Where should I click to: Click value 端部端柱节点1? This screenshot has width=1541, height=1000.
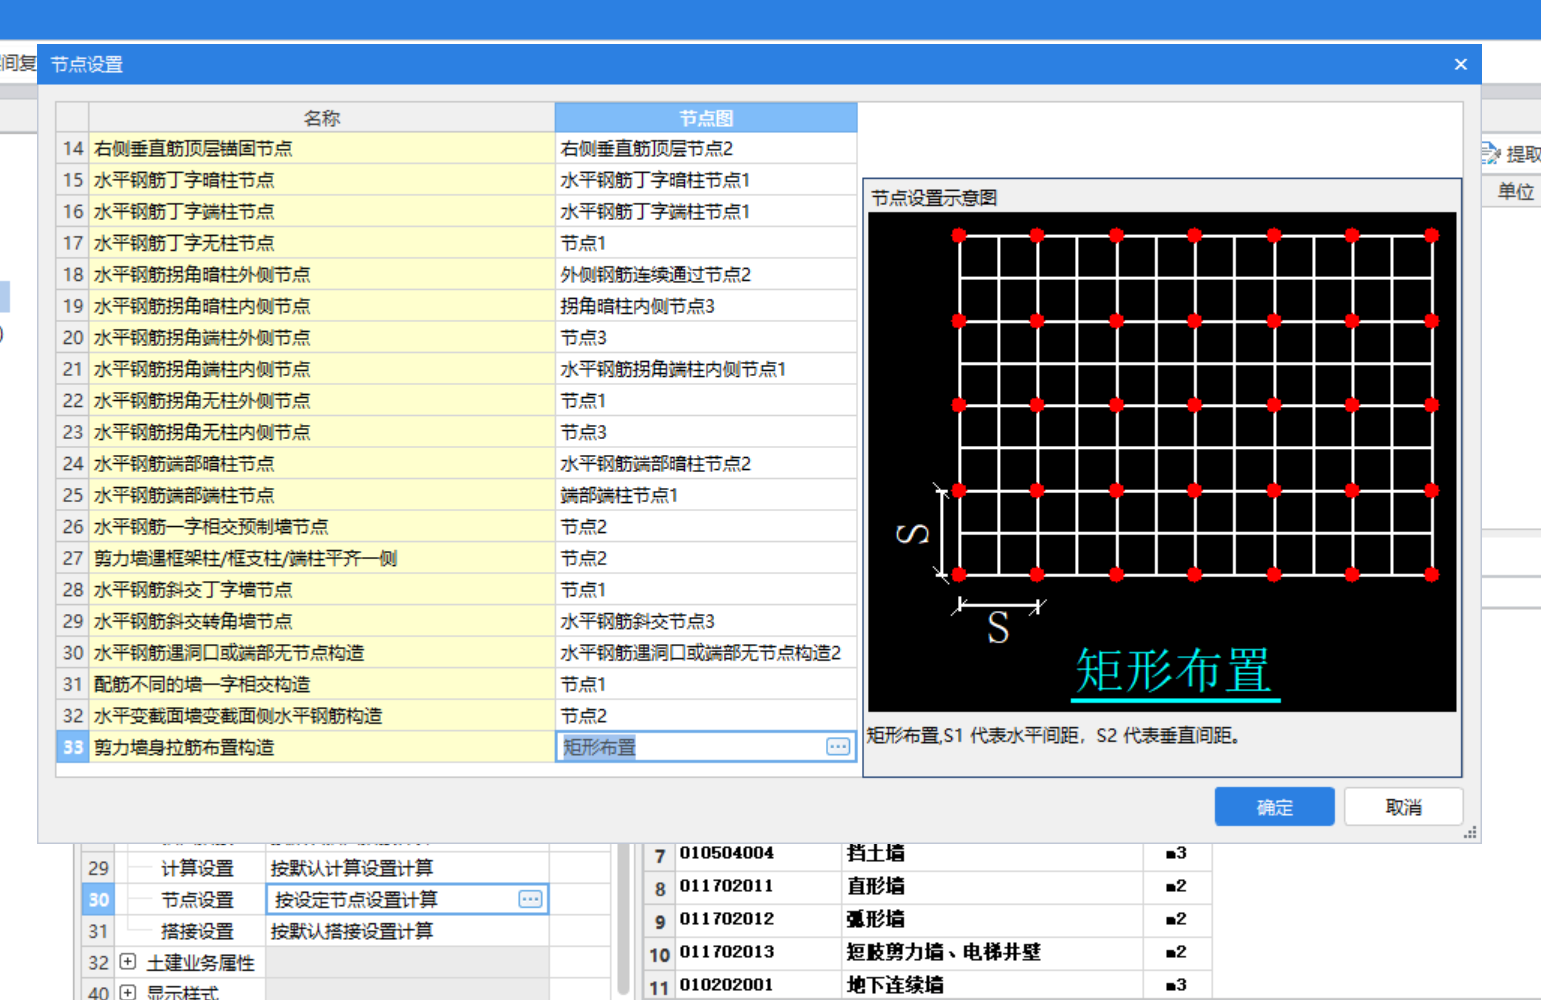tap(619, 495)
